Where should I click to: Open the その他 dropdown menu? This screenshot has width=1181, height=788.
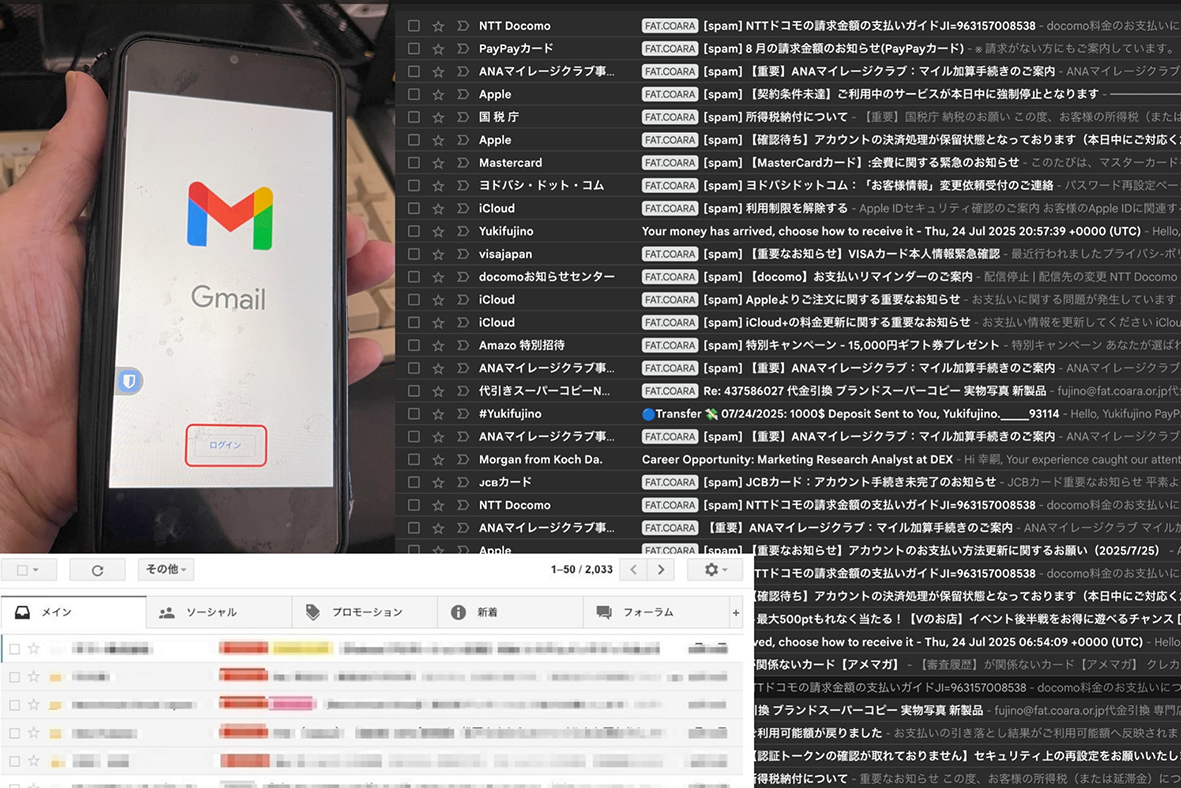[x=166, y=570]
